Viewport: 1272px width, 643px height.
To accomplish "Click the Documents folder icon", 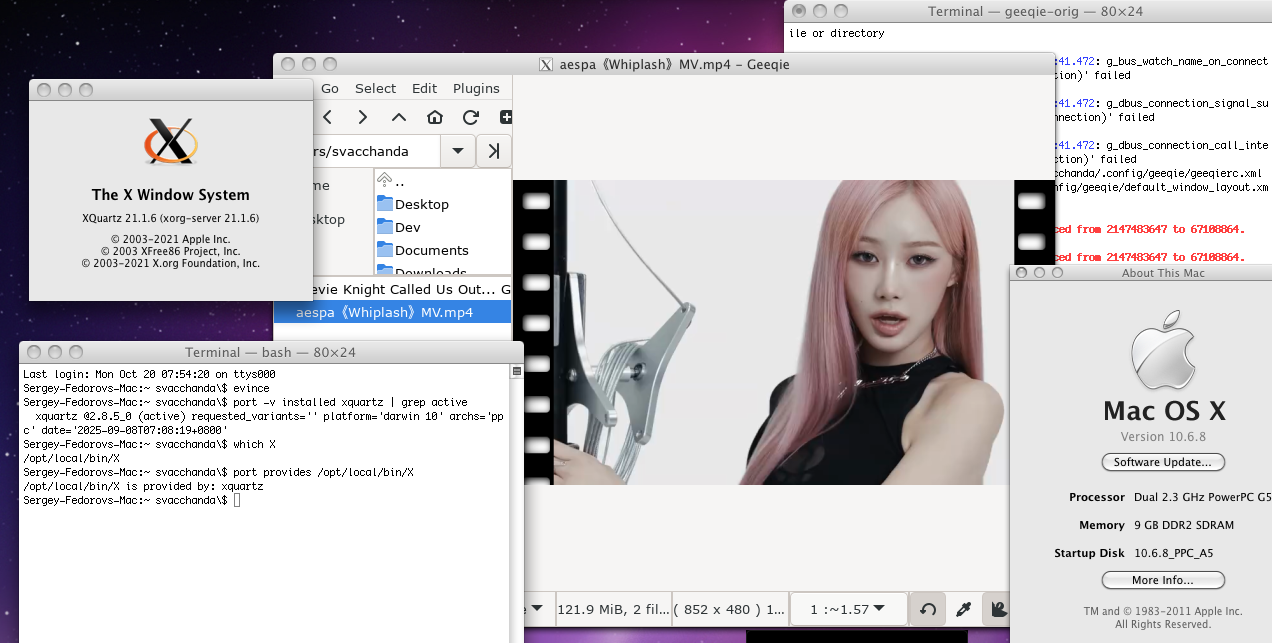I will click(385, 249).
